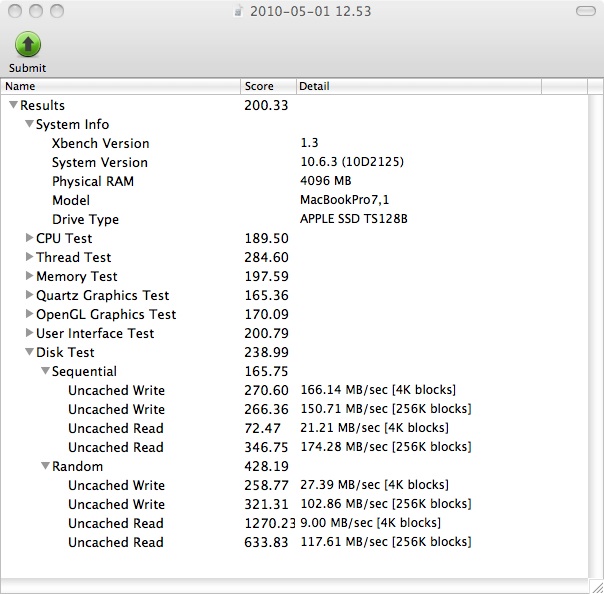This screenshot has width=604, height=594.
Task: Click the Xbench version value 1.3
Action: click(309, 143)
